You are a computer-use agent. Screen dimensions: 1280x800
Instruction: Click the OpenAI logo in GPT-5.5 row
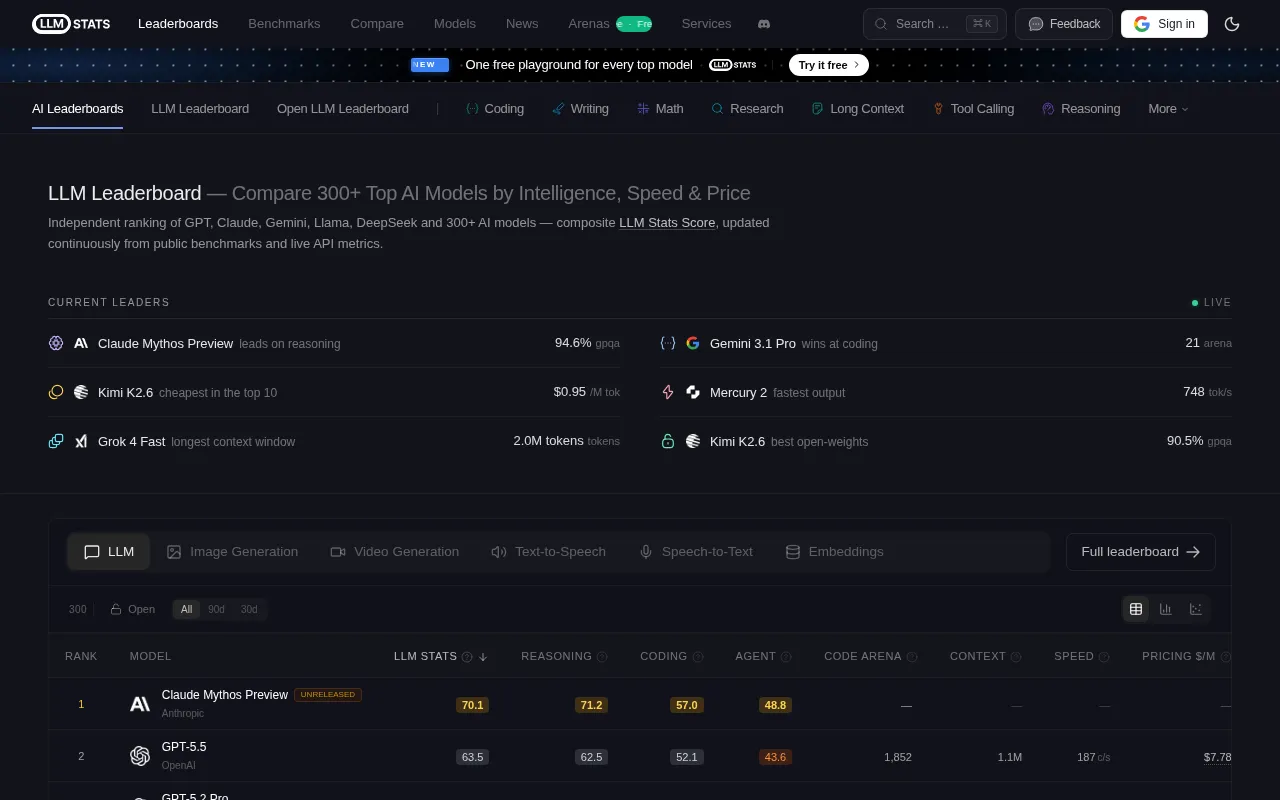coord(140,756)
